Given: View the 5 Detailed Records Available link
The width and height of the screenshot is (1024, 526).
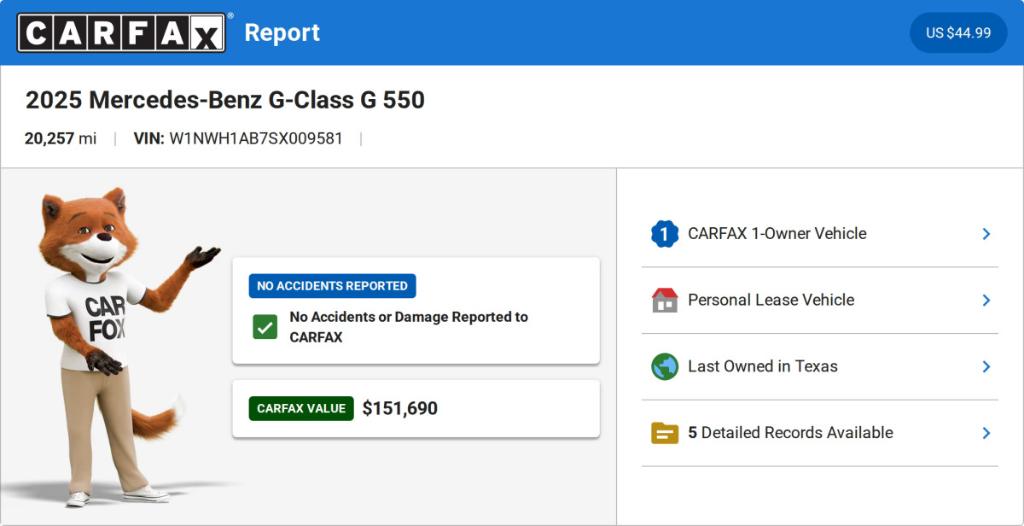Looking at the screenshot, I should (x=790, y=433).
